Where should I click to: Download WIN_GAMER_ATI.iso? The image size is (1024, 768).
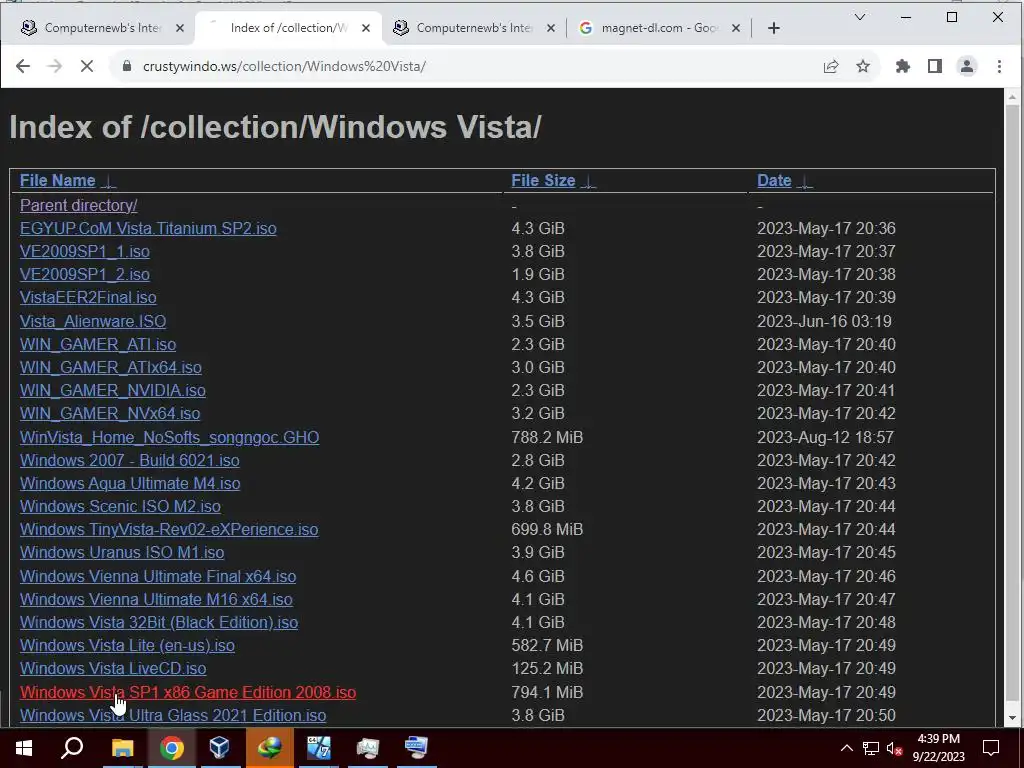coord(98,344)
